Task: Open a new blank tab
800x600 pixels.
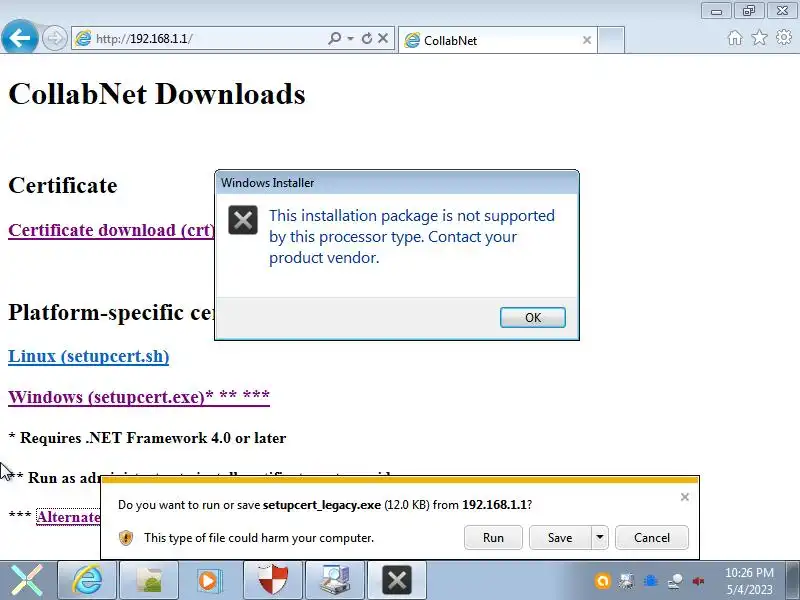Action: (611, 40)
